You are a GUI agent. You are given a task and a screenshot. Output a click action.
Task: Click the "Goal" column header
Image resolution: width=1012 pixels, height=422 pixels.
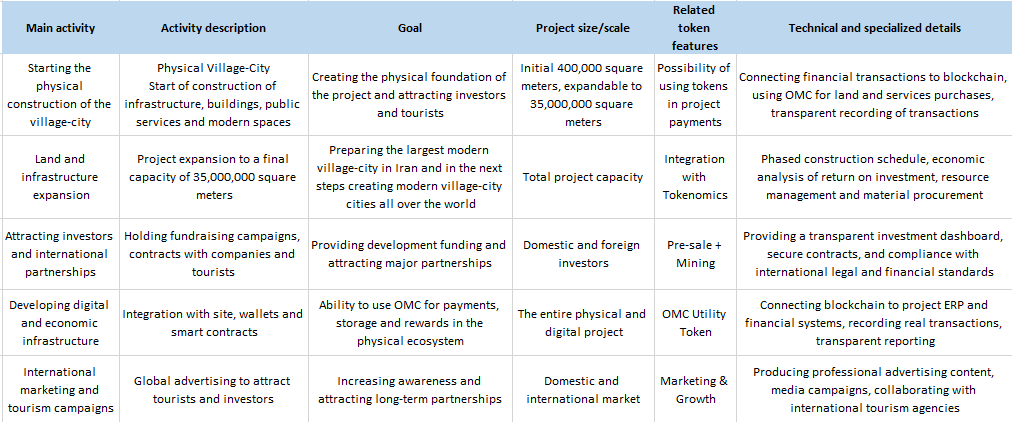[x=408, y=28]
